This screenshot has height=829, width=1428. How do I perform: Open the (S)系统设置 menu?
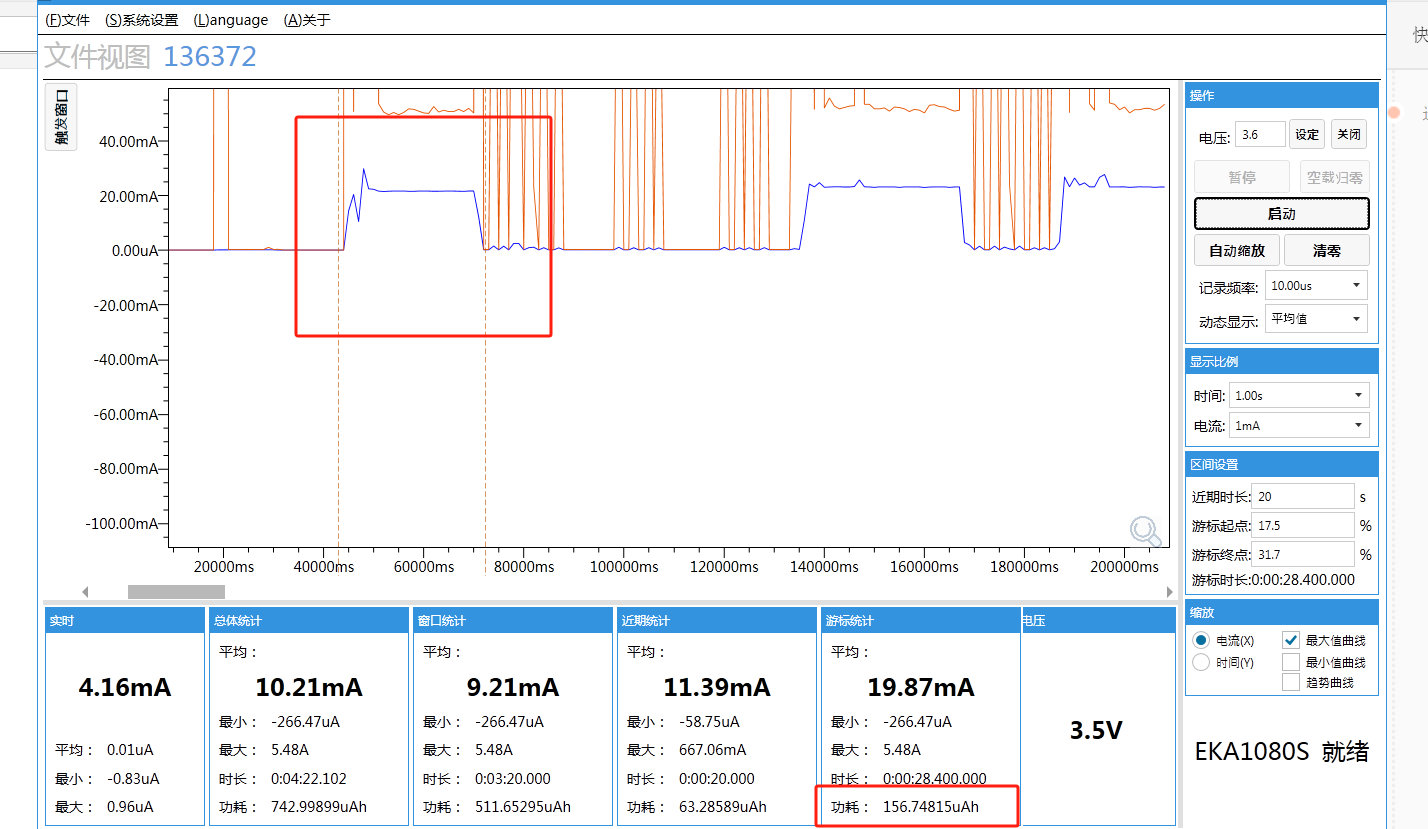(141, 20)
